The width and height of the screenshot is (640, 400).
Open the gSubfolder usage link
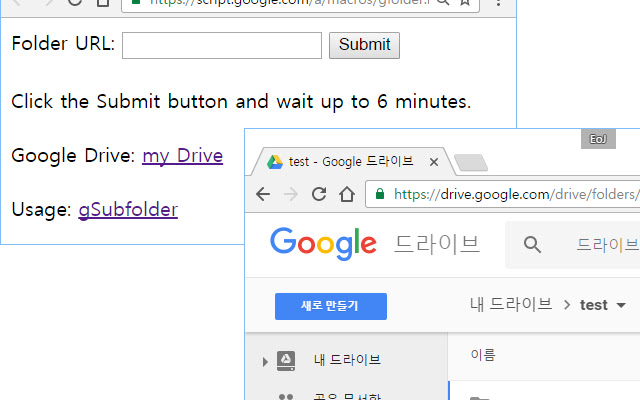[128, 210]
